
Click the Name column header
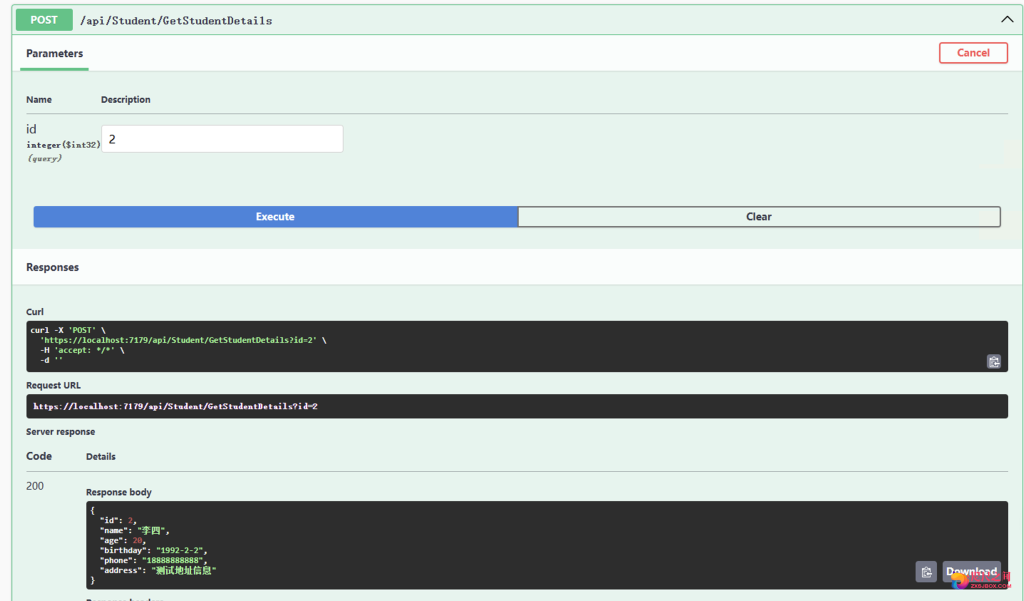[x=39, y=100]
